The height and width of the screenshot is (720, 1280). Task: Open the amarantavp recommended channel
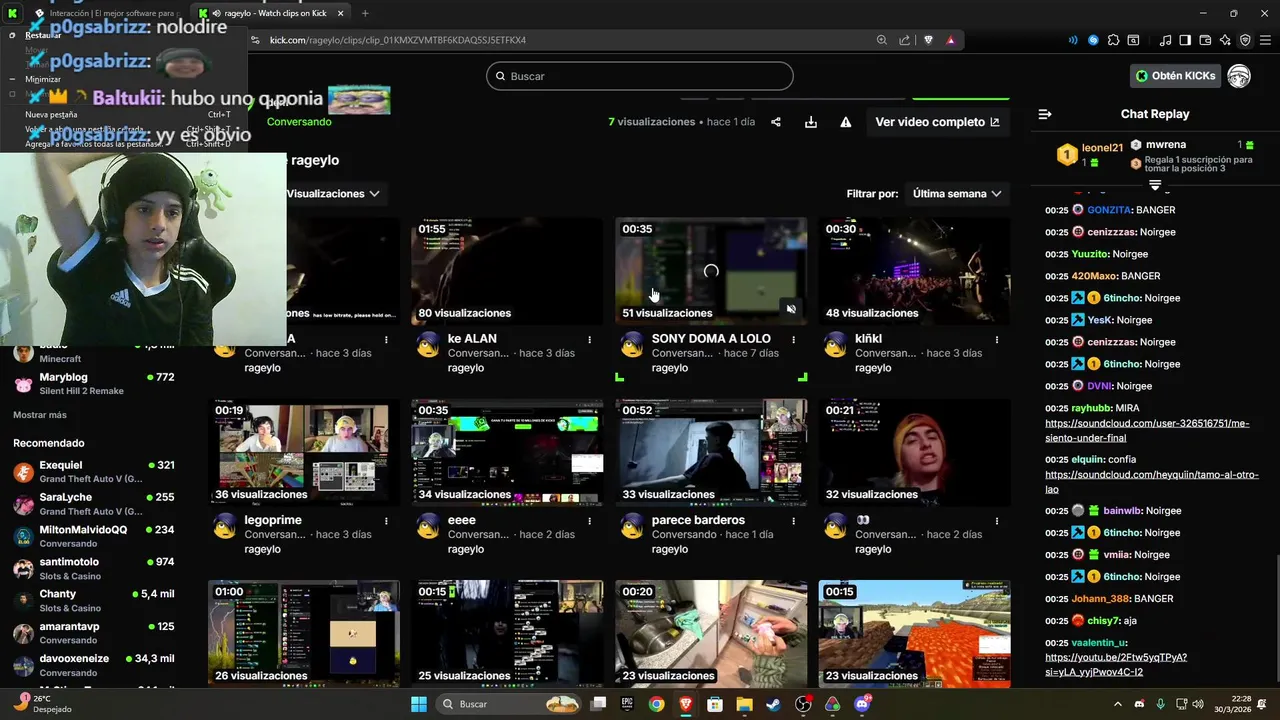pyautogui.click(x=94, y=633)
